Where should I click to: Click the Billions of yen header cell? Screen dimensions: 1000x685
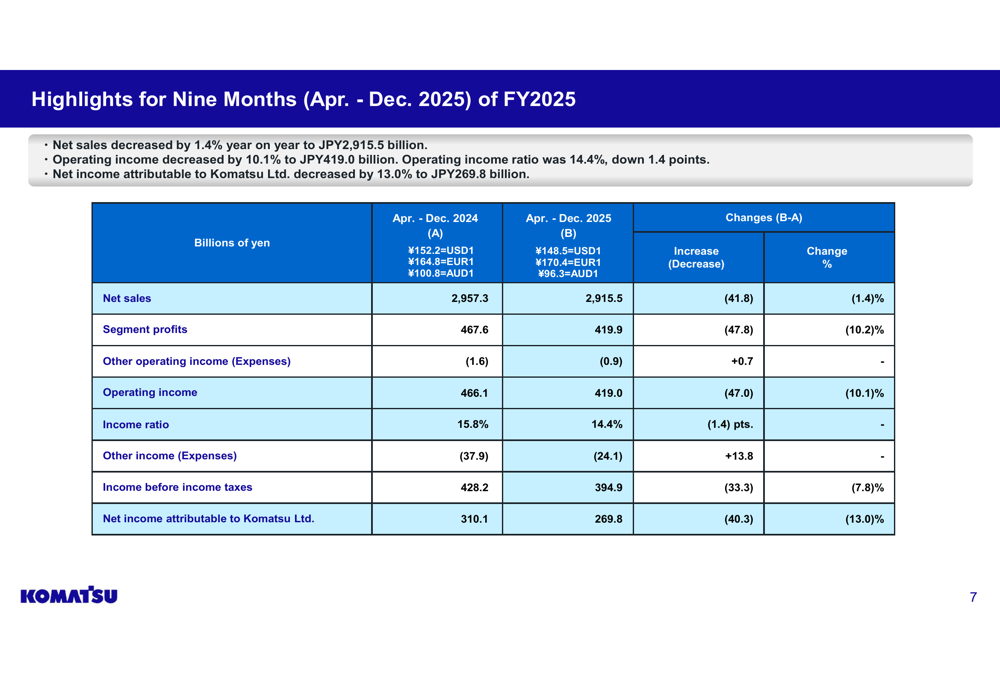coord(232,243)
